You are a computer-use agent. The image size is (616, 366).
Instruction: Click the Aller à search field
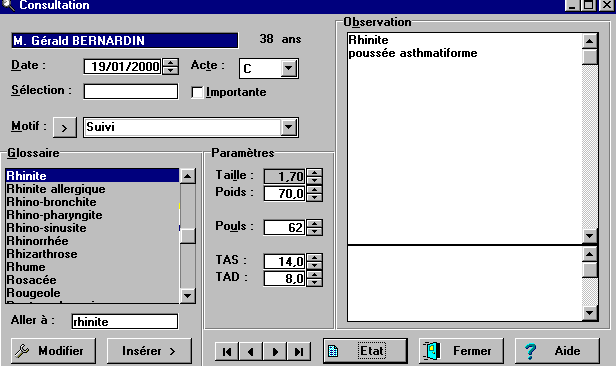point(125,322)
